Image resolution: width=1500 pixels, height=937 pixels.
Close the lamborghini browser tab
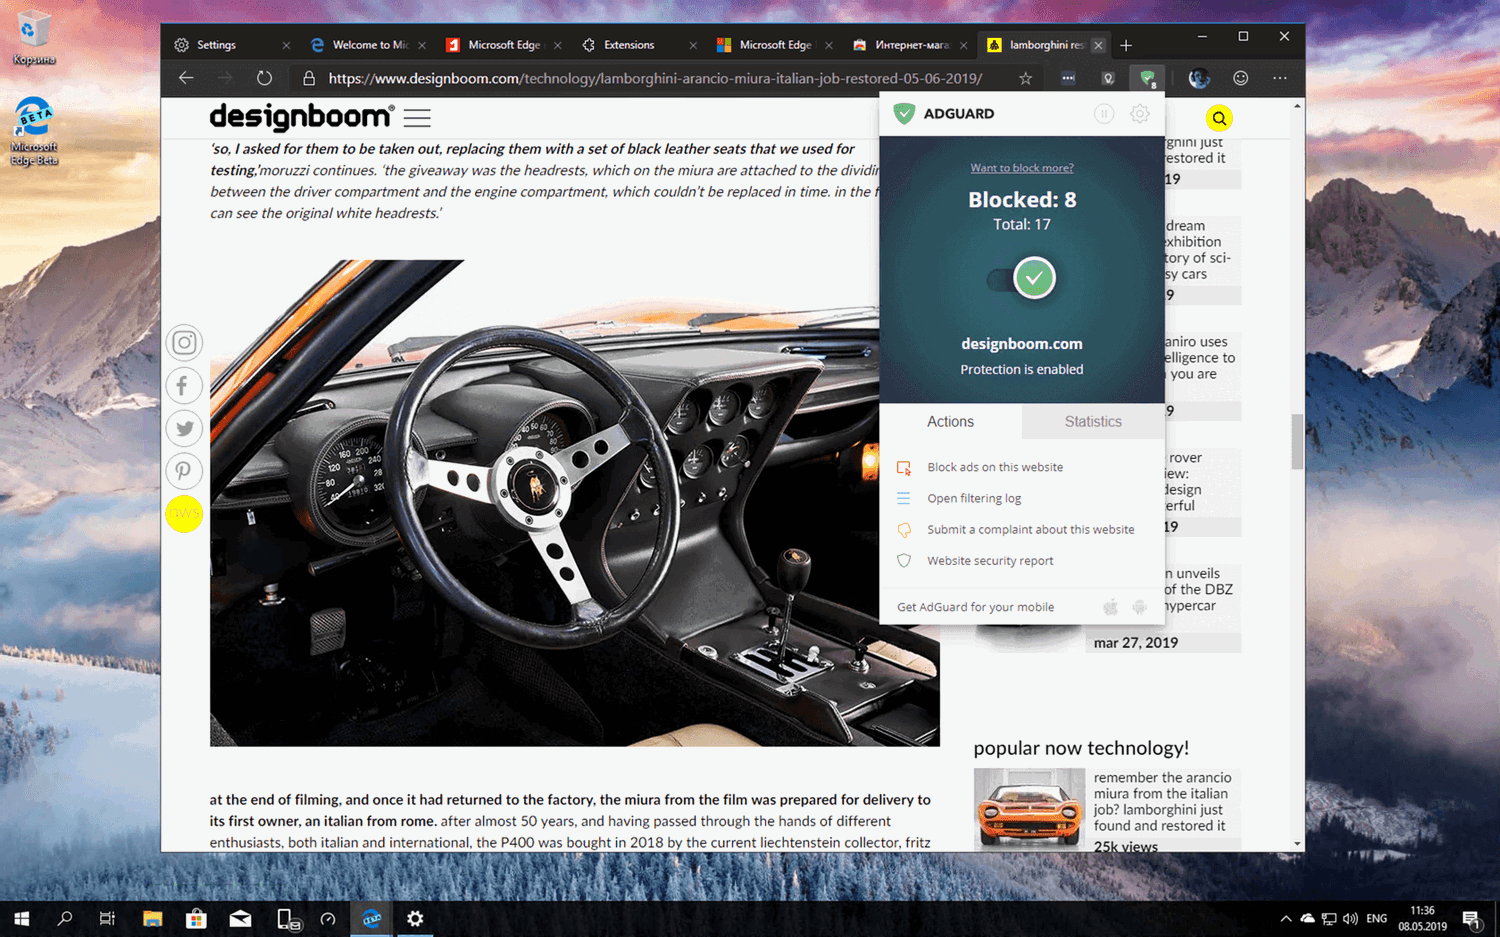[1098, 45]
